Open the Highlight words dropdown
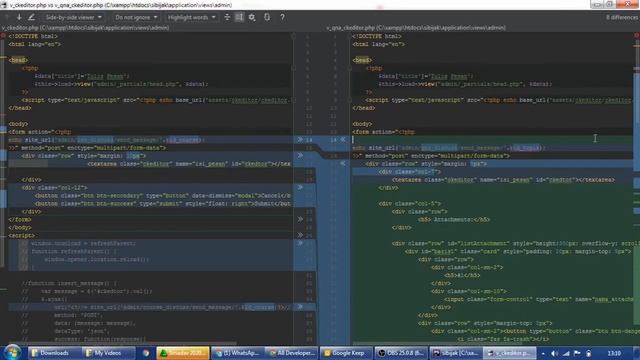Image resolution: width=640 pixels, height=360 pixels. (x=191, y=18)
